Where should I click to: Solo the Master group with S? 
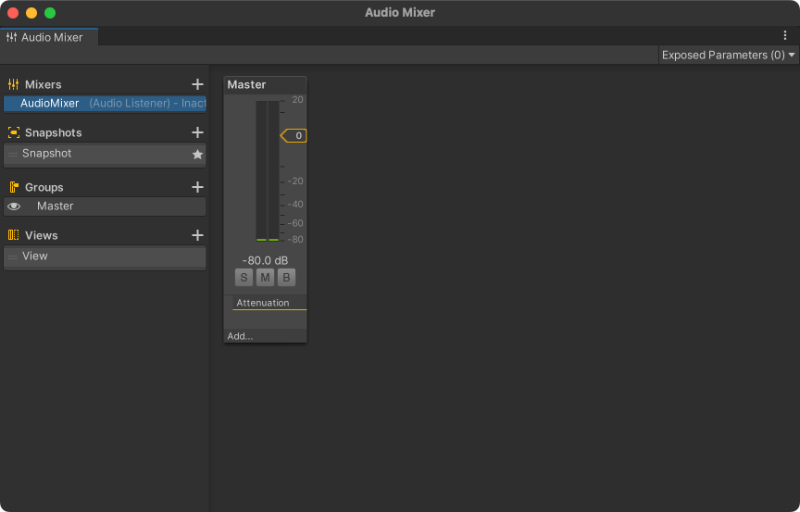tap(244, 277)
